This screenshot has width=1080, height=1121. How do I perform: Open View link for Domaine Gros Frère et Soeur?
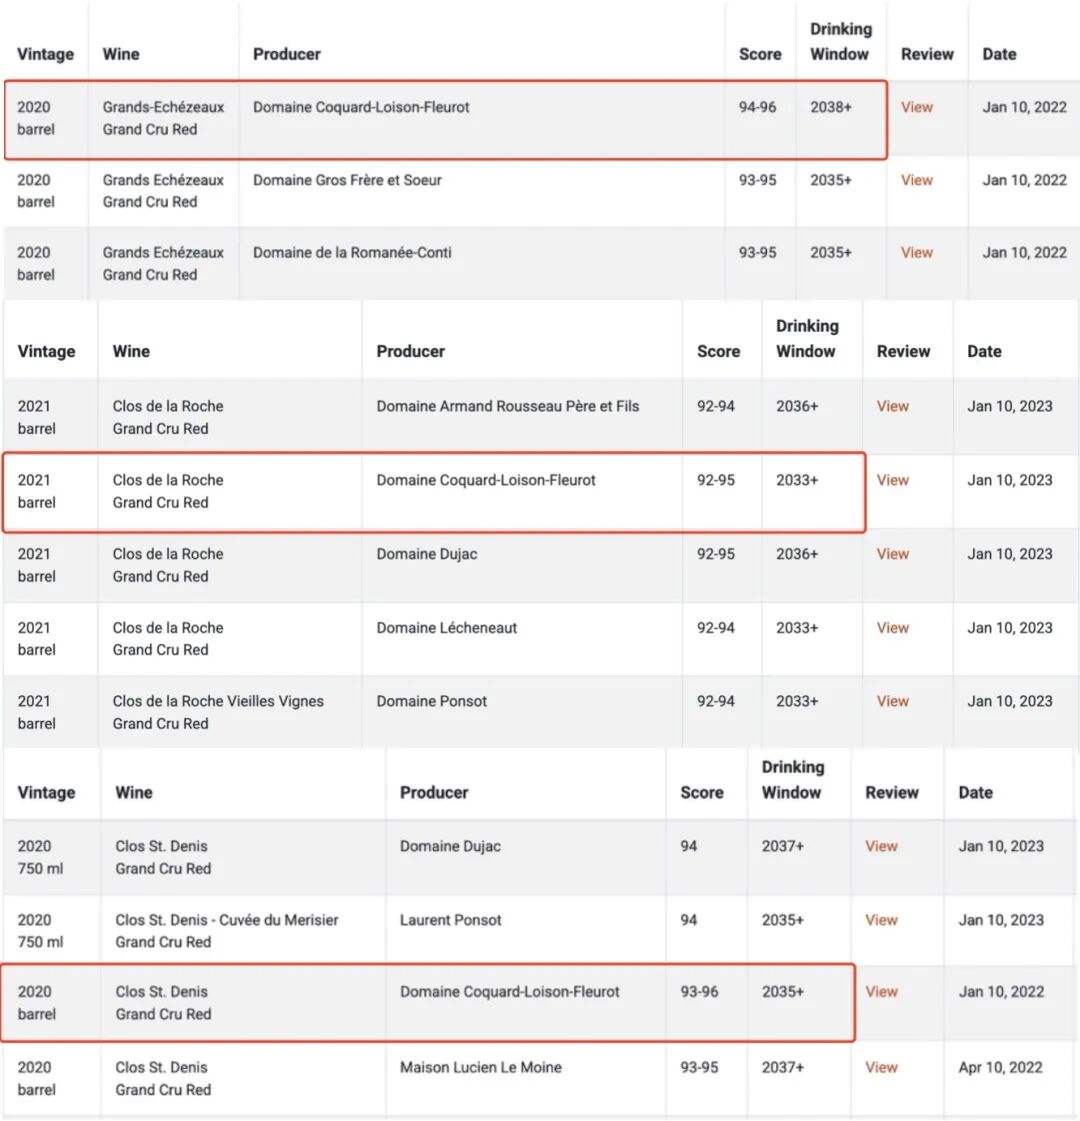click(916, 180)
